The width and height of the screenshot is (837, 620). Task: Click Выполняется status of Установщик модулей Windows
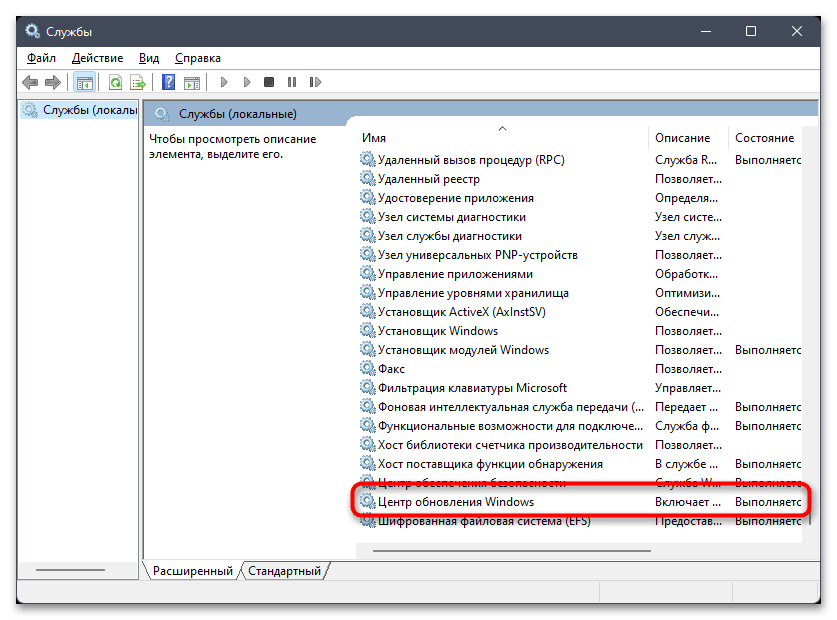click(x=768, y=350)
